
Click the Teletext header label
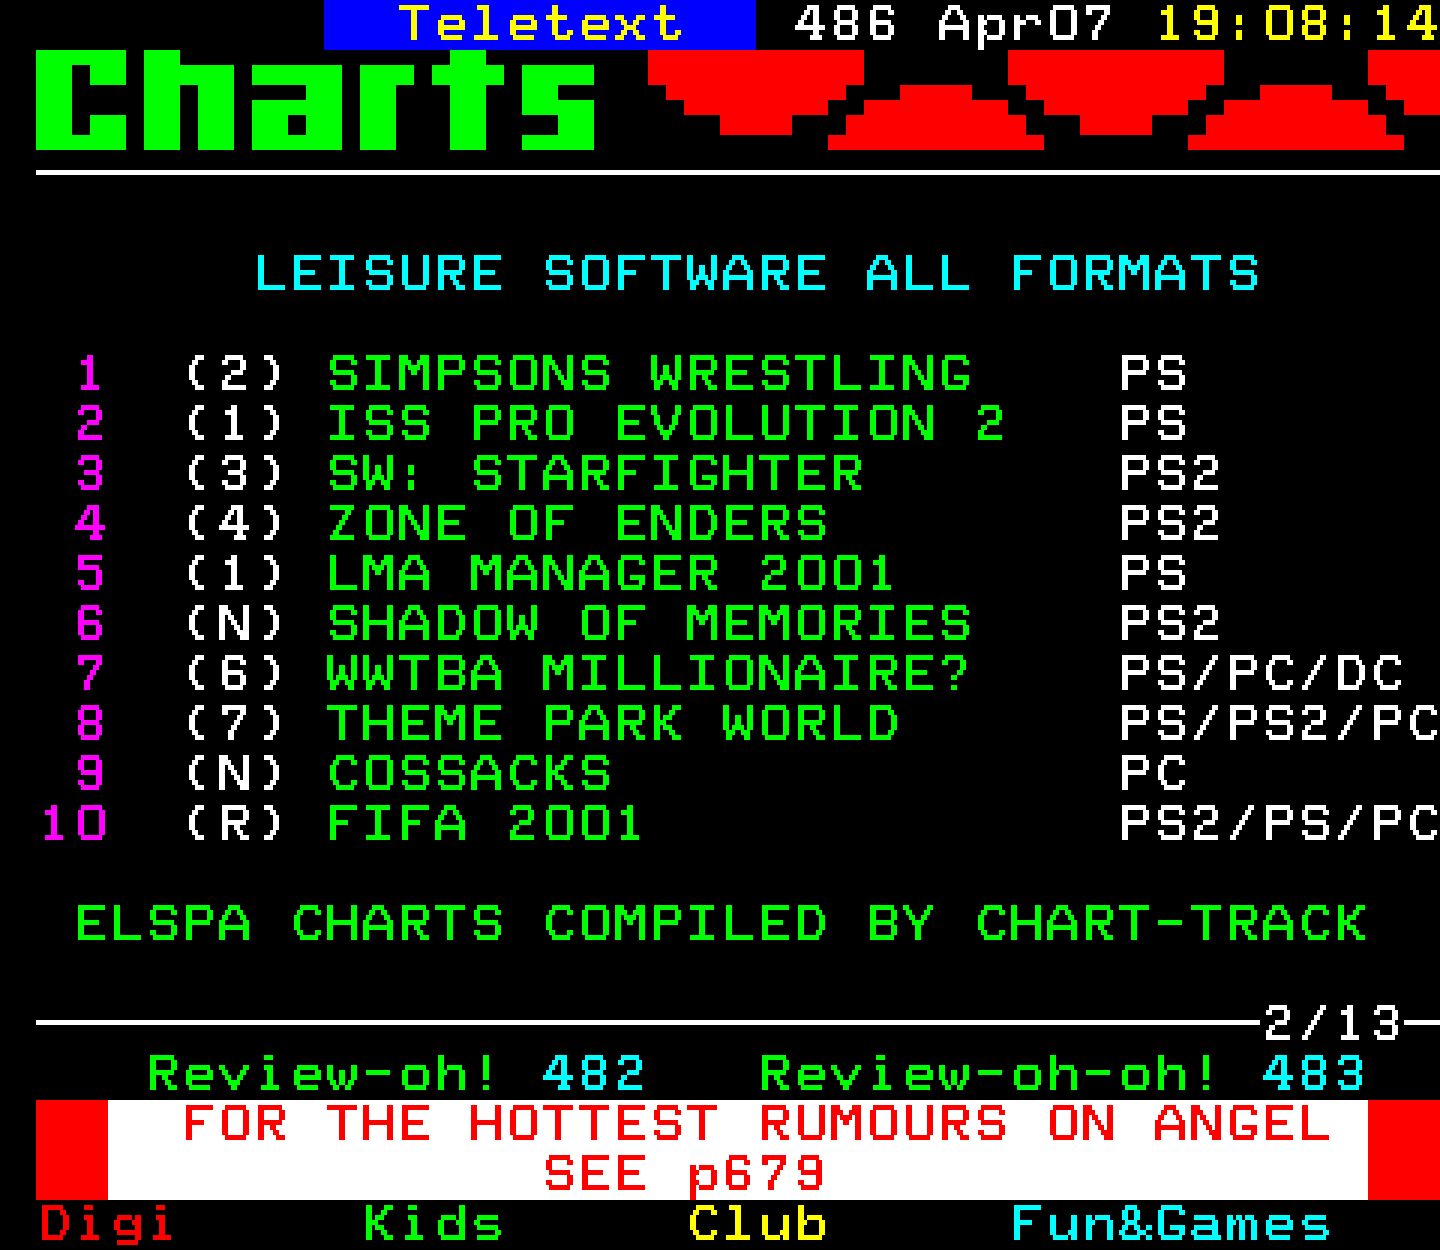click(x=540, y=24)
